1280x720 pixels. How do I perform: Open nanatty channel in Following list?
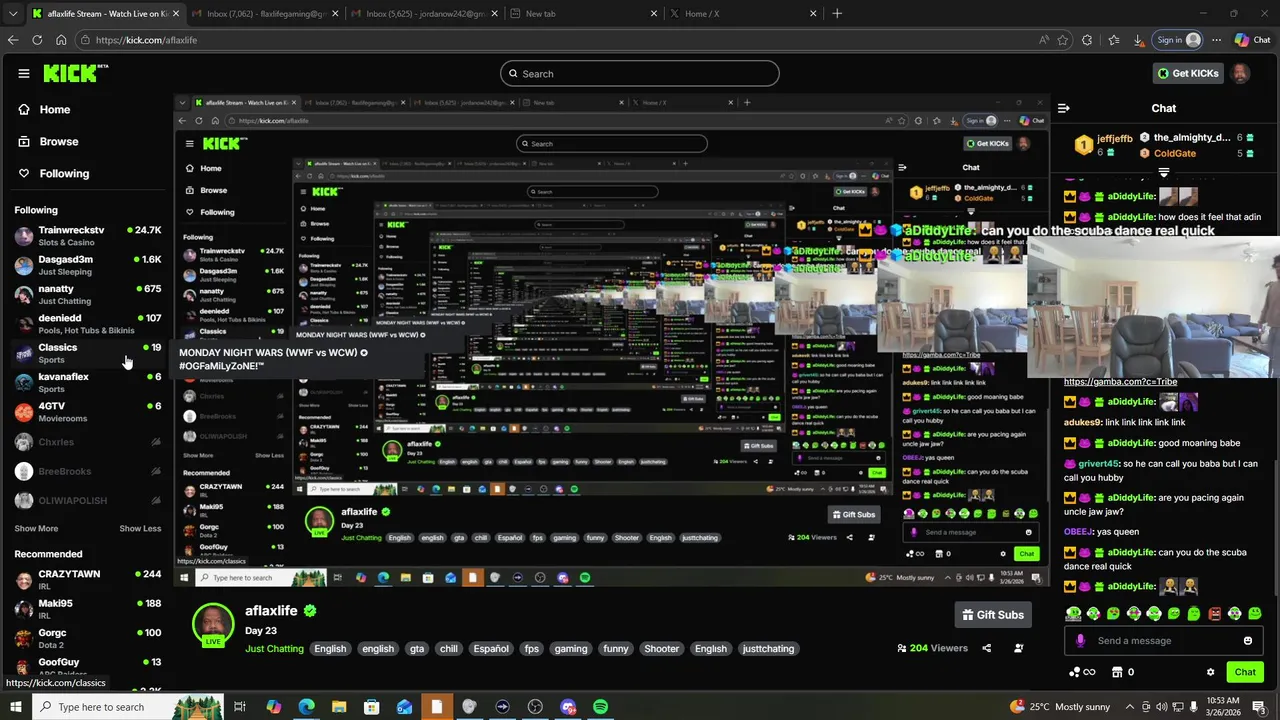(x=88, y=294)
